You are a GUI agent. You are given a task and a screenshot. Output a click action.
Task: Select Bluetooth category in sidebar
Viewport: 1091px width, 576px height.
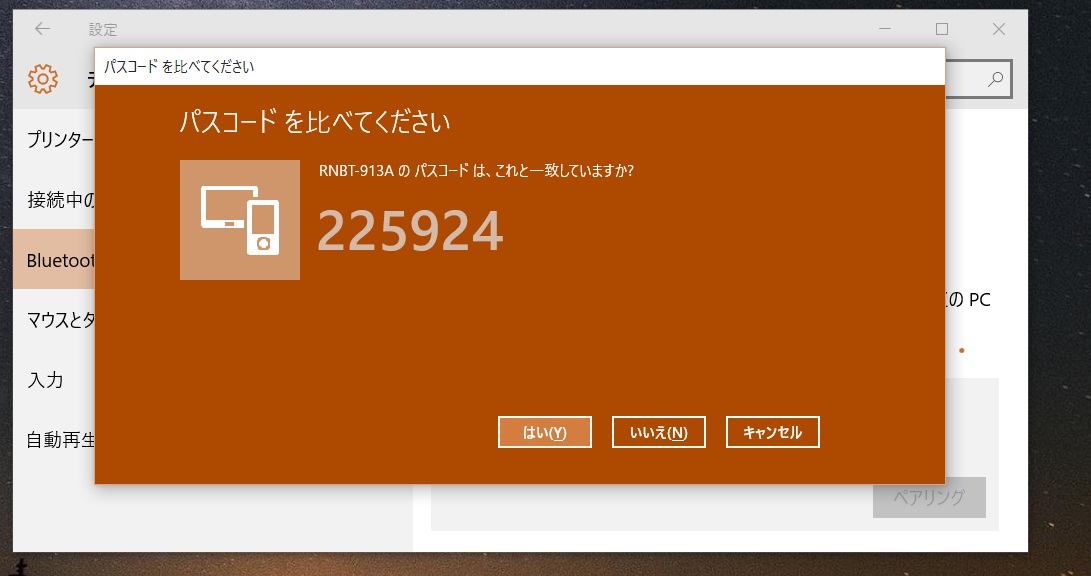(54, 259)
